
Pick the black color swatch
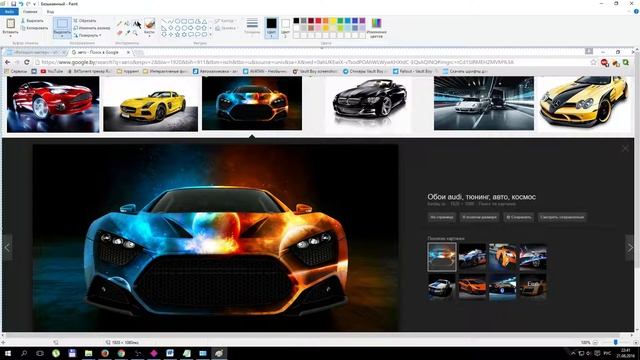coord(296,21)
